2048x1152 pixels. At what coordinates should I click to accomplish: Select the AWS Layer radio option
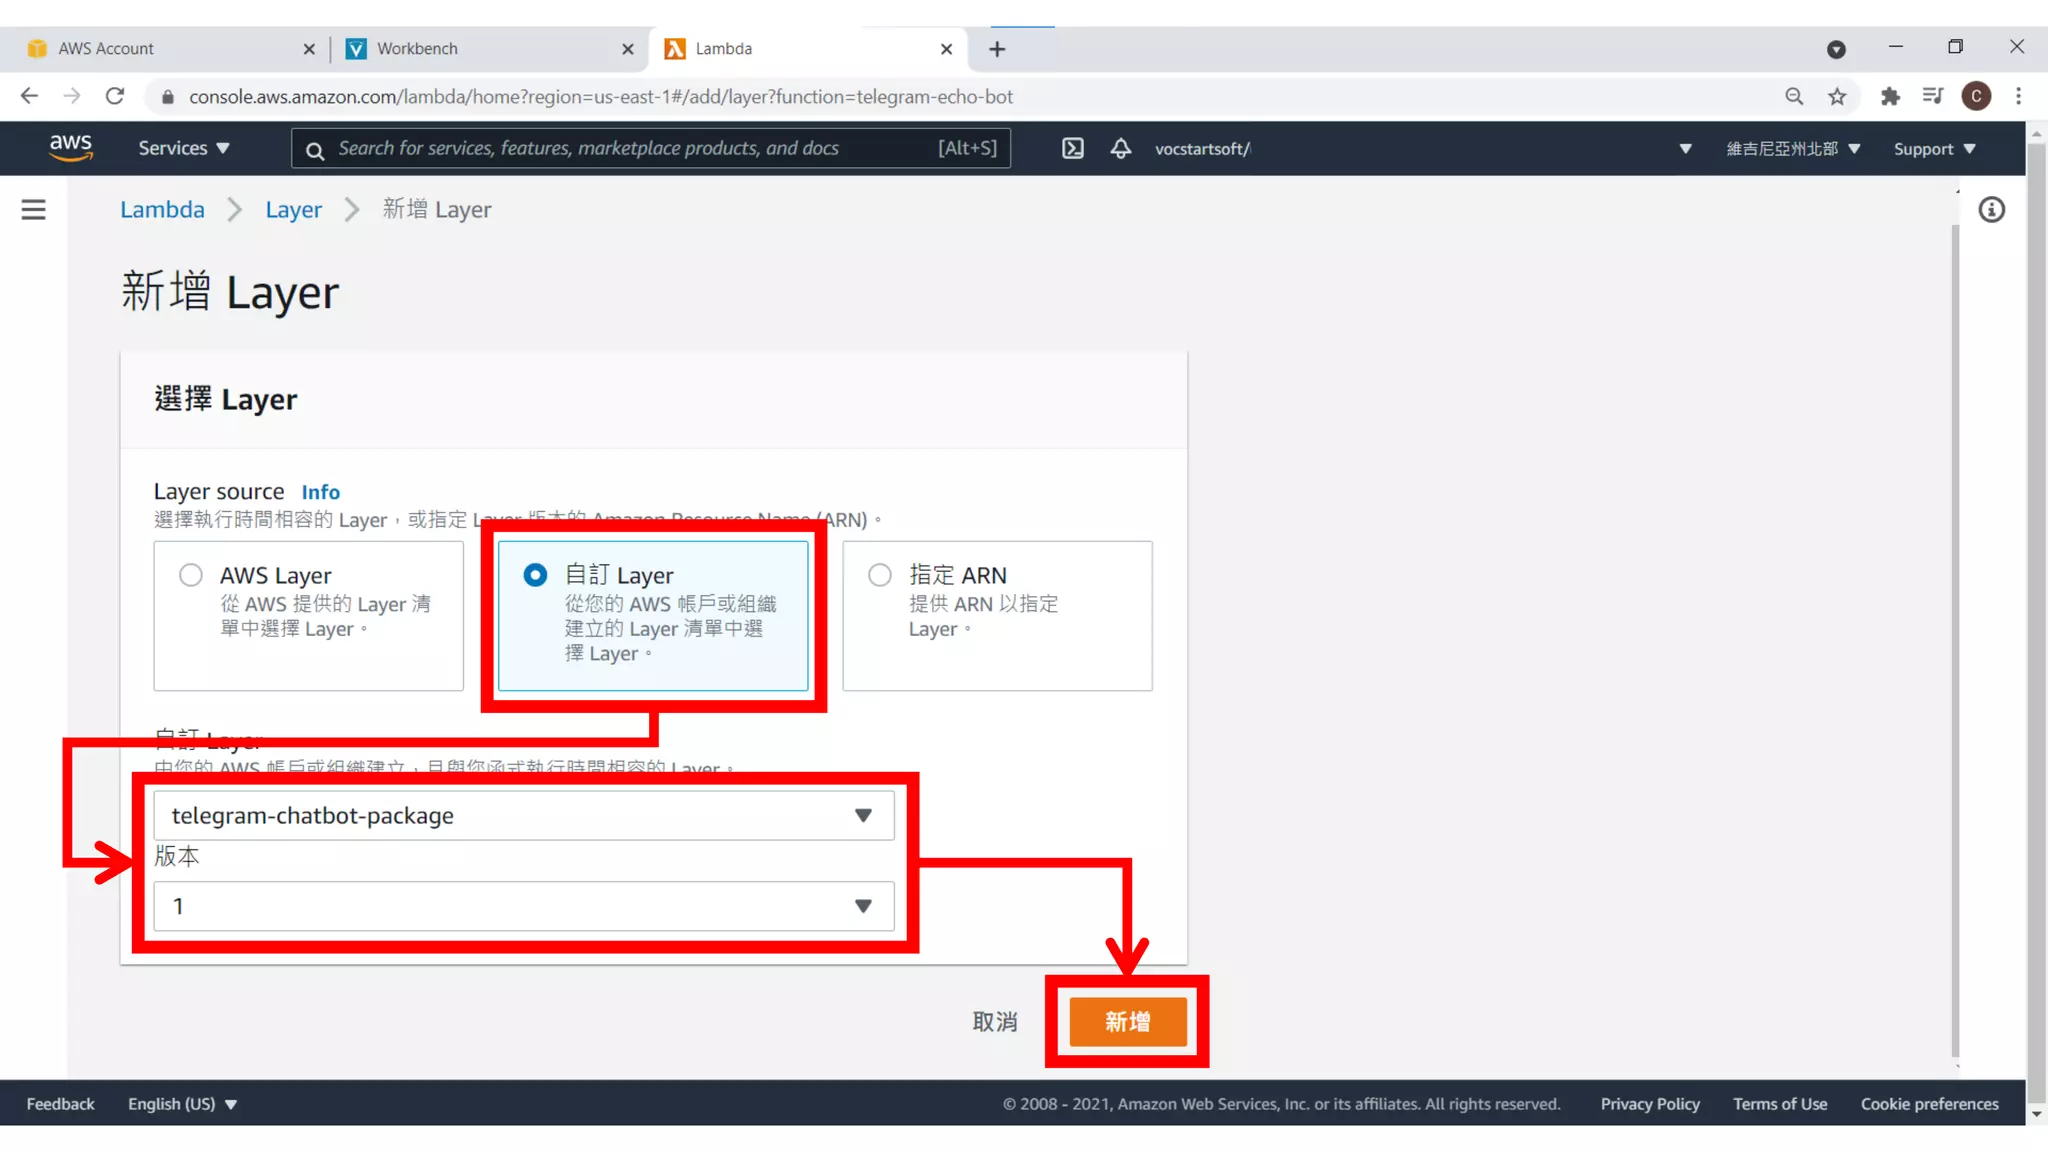tap(190, 575)
